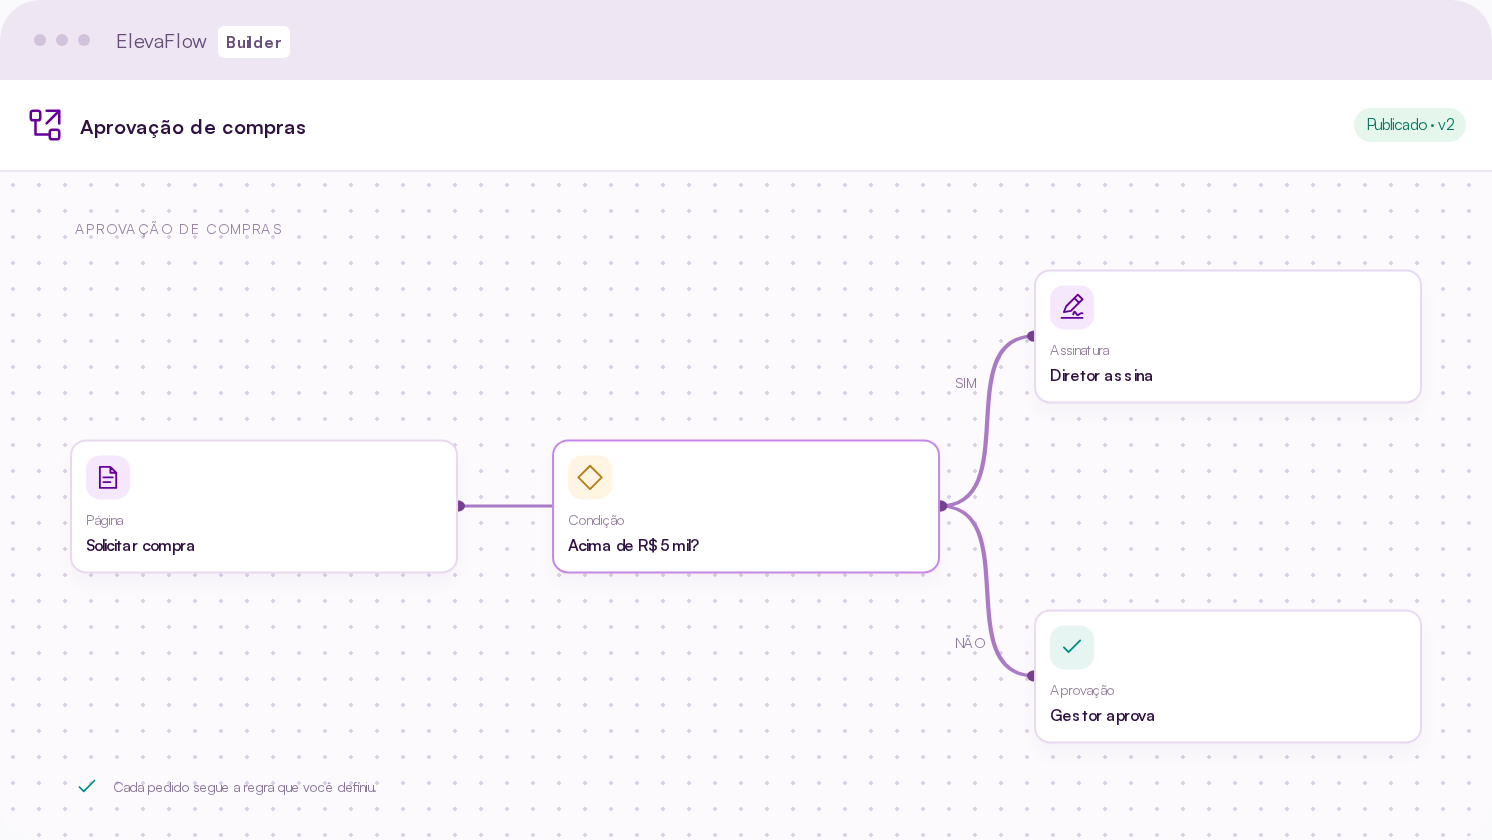Click the checkmark icon in Gestor aprova node

[1072, 647]
